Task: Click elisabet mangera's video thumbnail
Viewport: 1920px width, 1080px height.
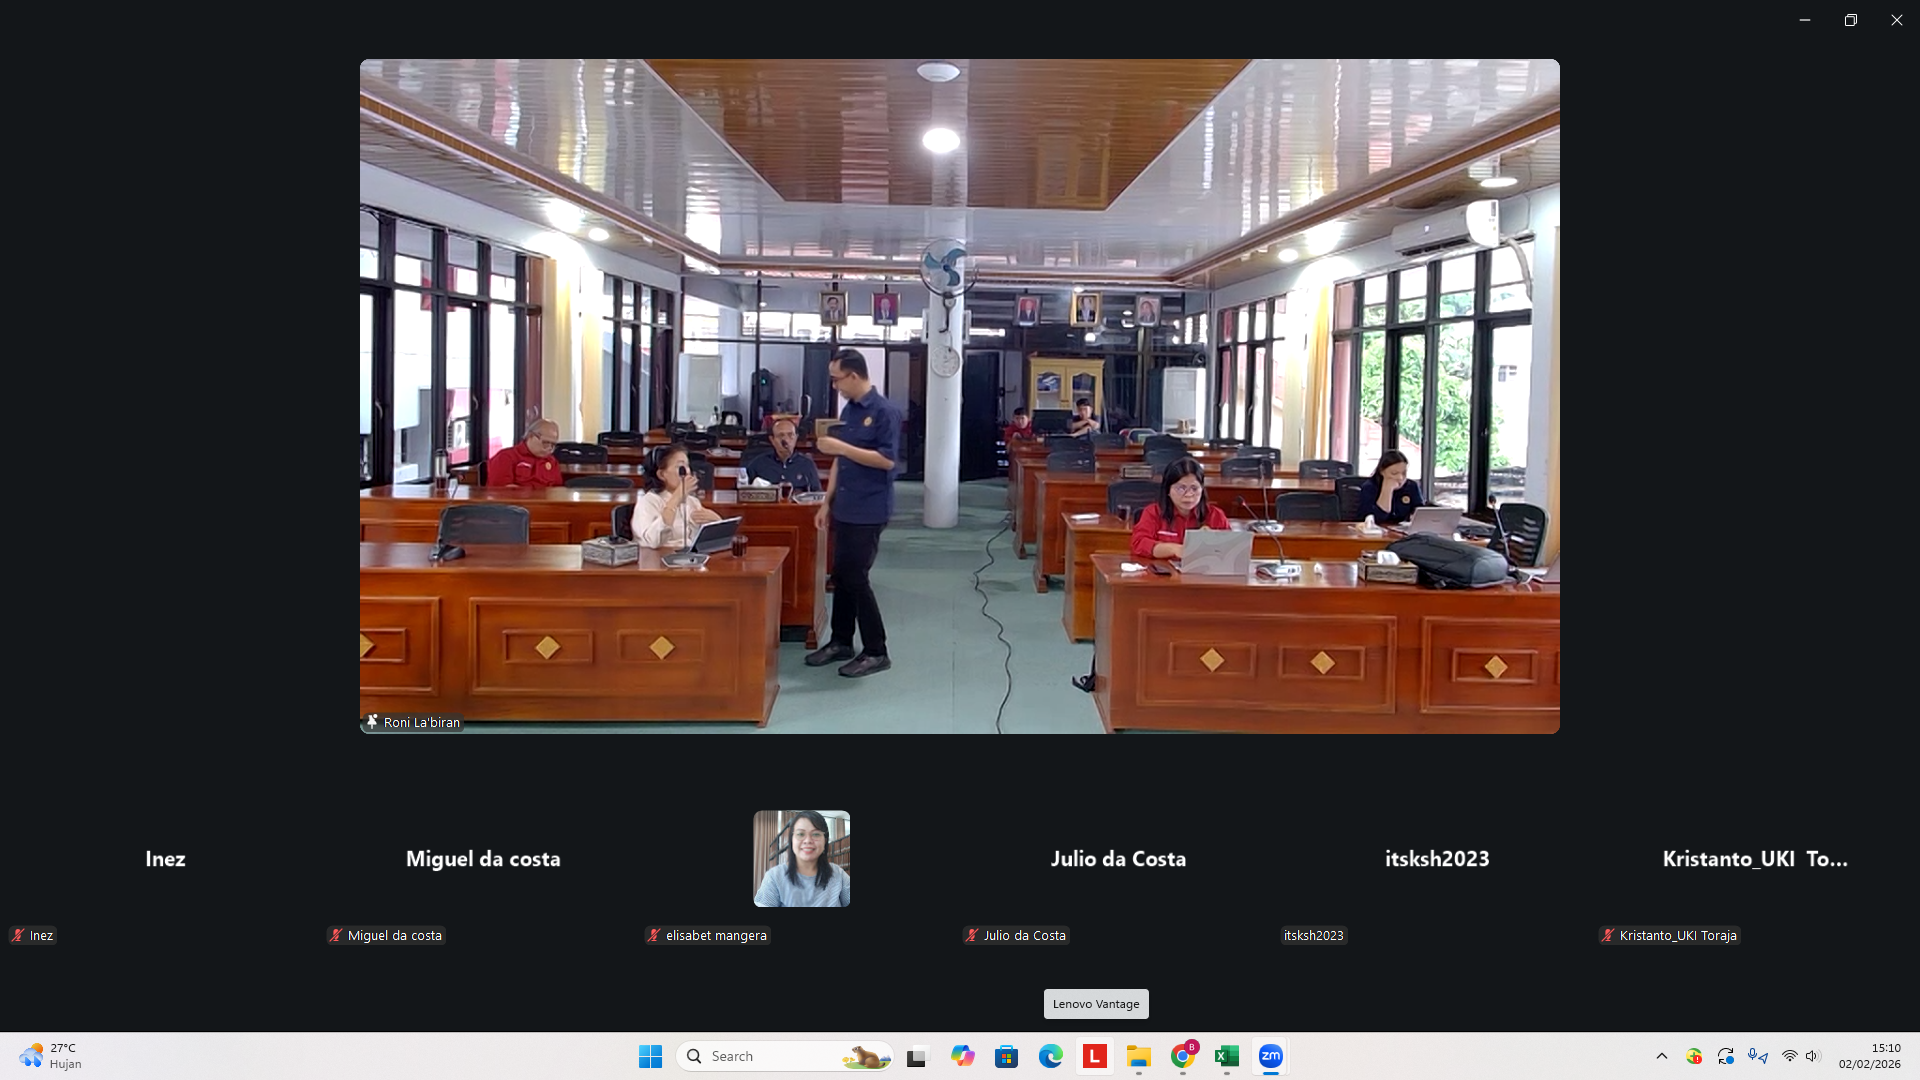Action: 801,859
